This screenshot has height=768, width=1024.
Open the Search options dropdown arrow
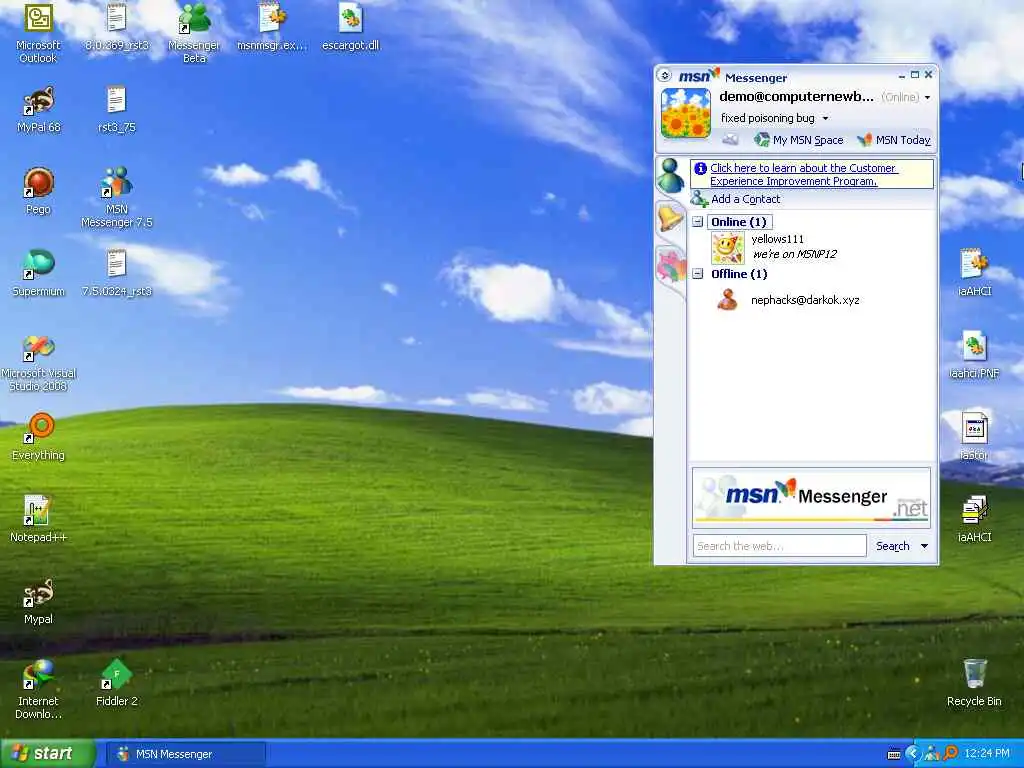(924, 546)
